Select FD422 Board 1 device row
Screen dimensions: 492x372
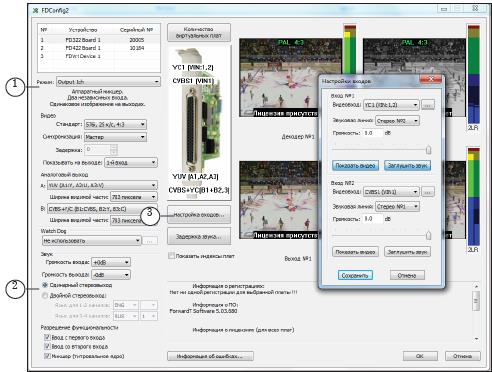pos(99,48)
